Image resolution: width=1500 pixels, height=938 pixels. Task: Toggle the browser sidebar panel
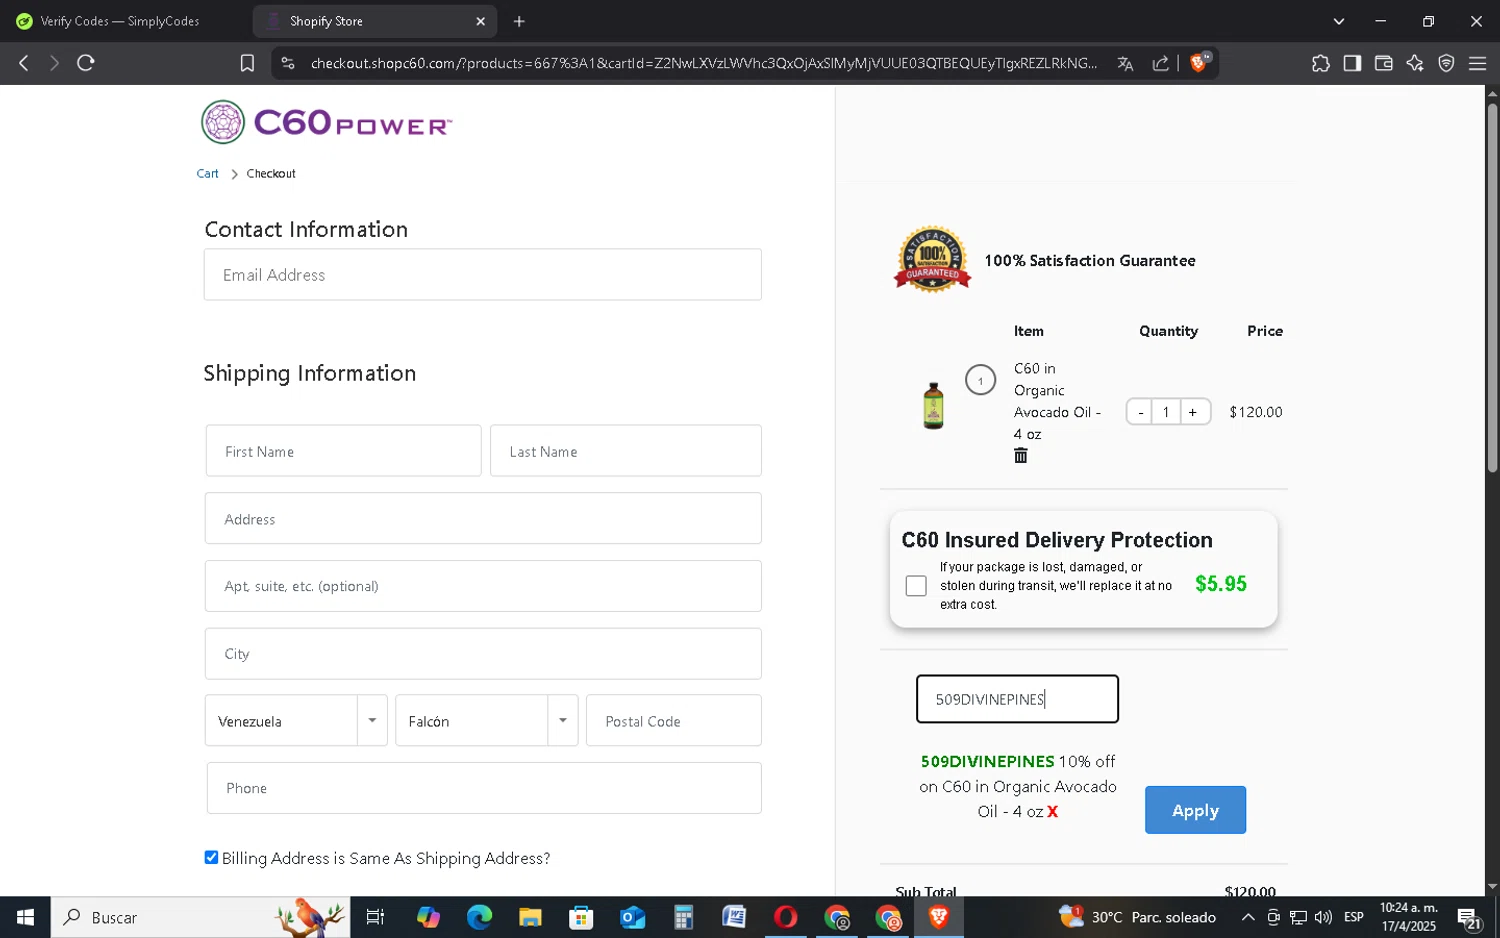pyautogui.click(x=1352, y=63)
